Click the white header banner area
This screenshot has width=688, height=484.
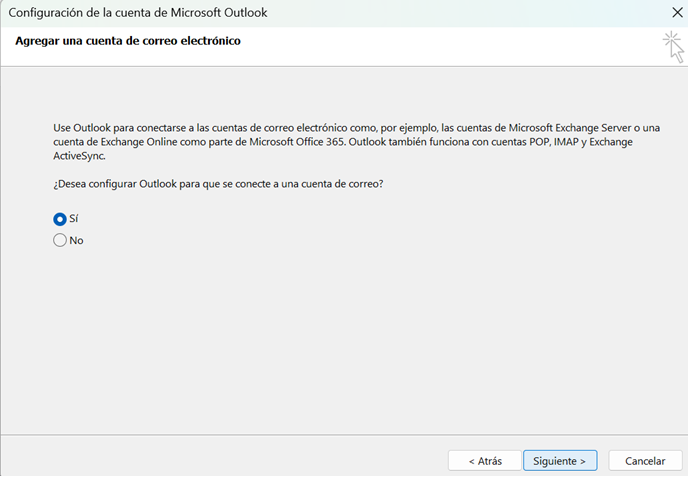click(400, 48)
